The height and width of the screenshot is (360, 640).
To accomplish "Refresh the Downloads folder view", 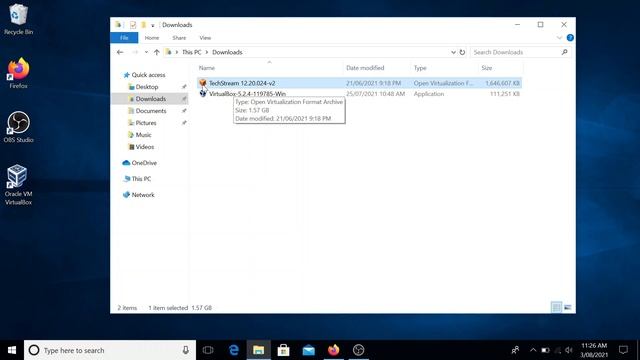I will click(x=462, y=52).
